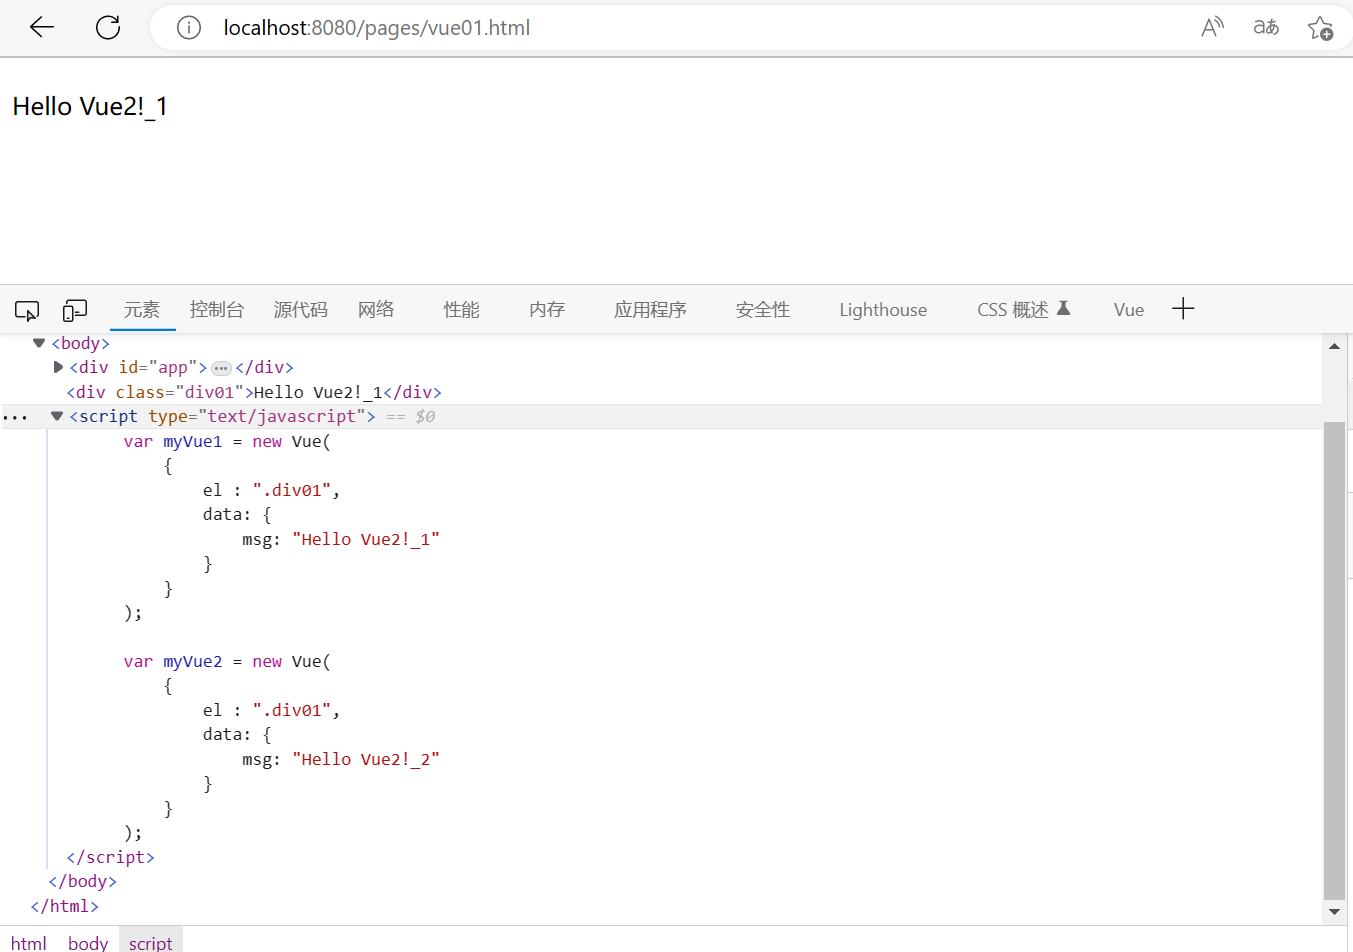Viewport: 1353px width, 952px height.
Task: Expand the div with id app
Action: (x=58, y=367)
